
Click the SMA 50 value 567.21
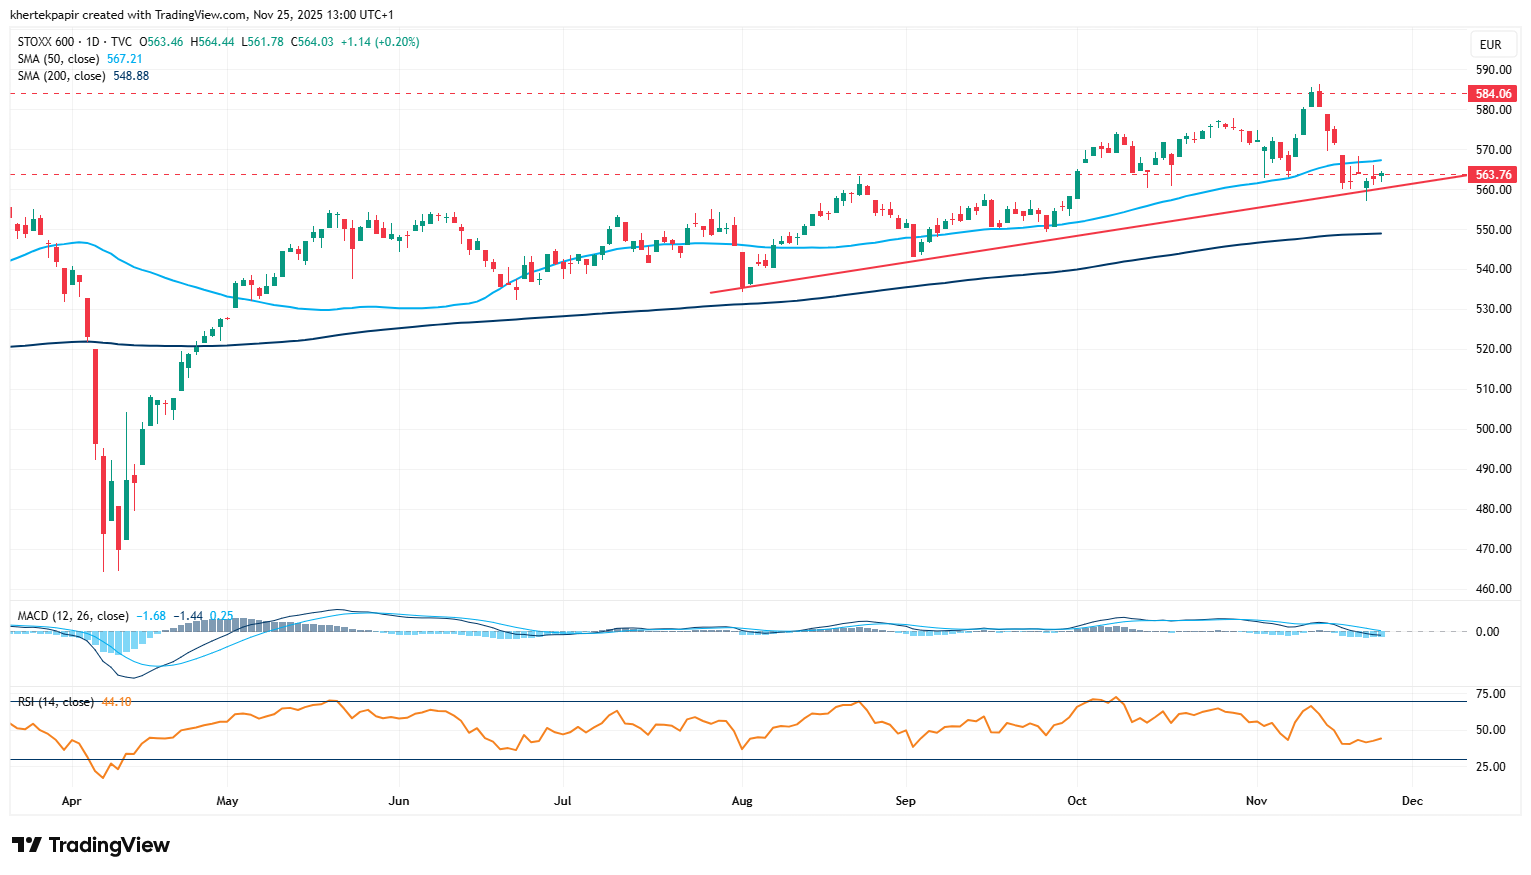pyautogui.click(x=125, y=59)
